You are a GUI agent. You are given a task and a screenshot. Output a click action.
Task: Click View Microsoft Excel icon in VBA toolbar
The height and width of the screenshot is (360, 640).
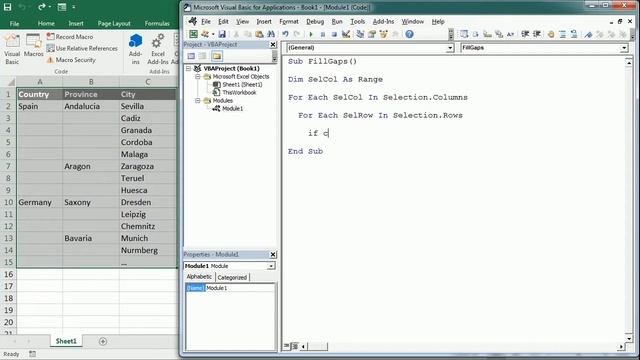(193, 34)
